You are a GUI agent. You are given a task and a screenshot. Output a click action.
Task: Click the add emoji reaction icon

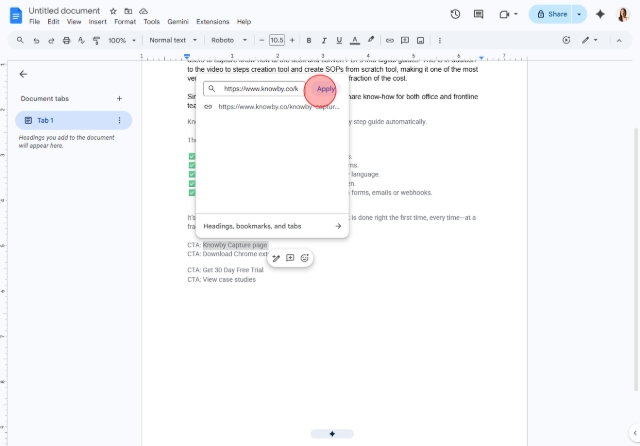[x=304, y=258]
